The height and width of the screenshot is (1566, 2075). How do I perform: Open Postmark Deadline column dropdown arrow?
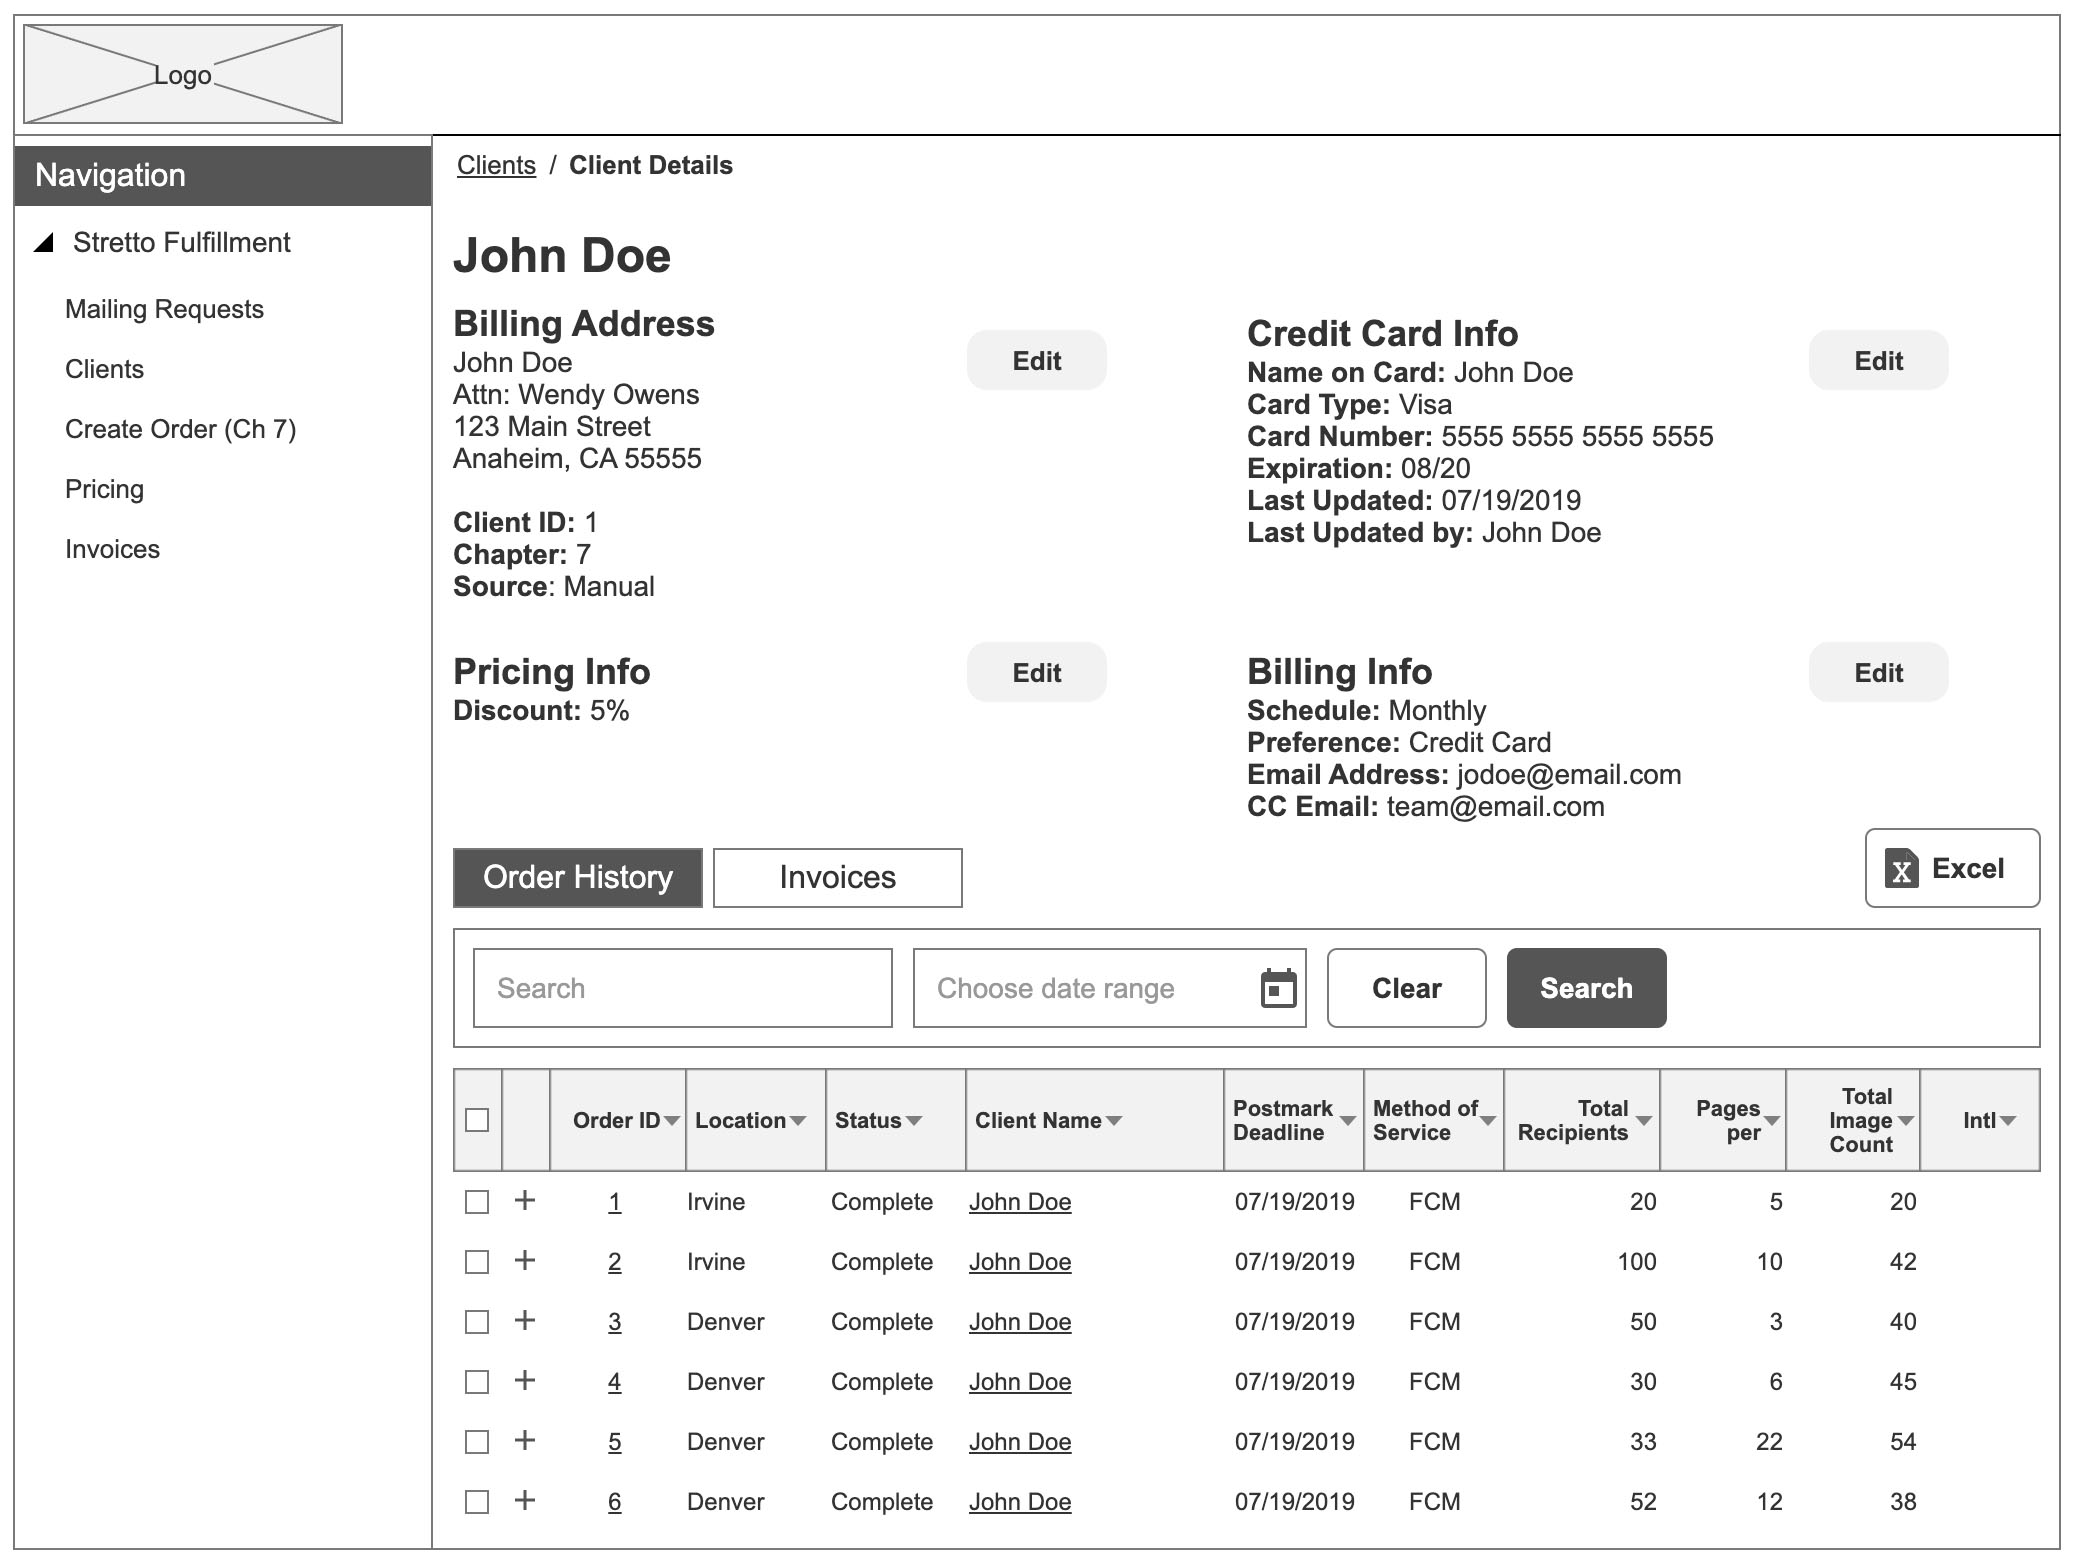(1348, 1121)
